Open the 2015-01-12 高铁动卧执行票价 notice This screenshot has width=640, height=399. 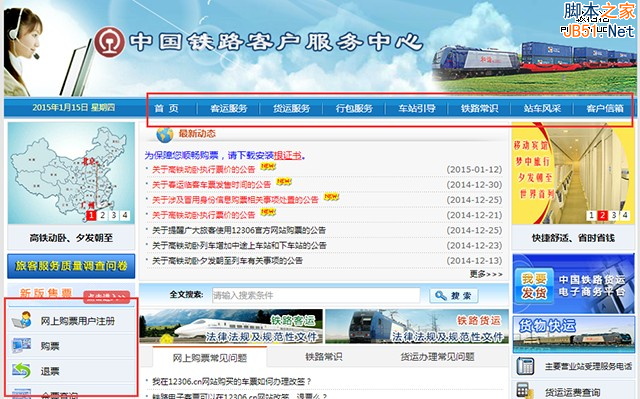(x=203, y=169)
